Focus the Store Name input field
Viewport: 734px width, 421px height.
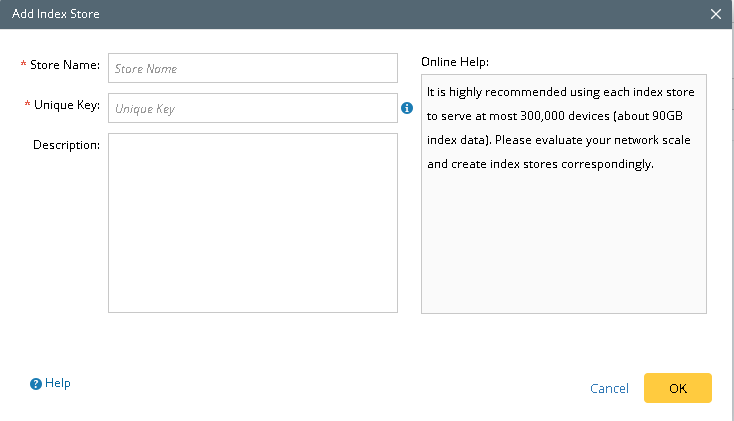pyautogui.click(x=253, y=68)
